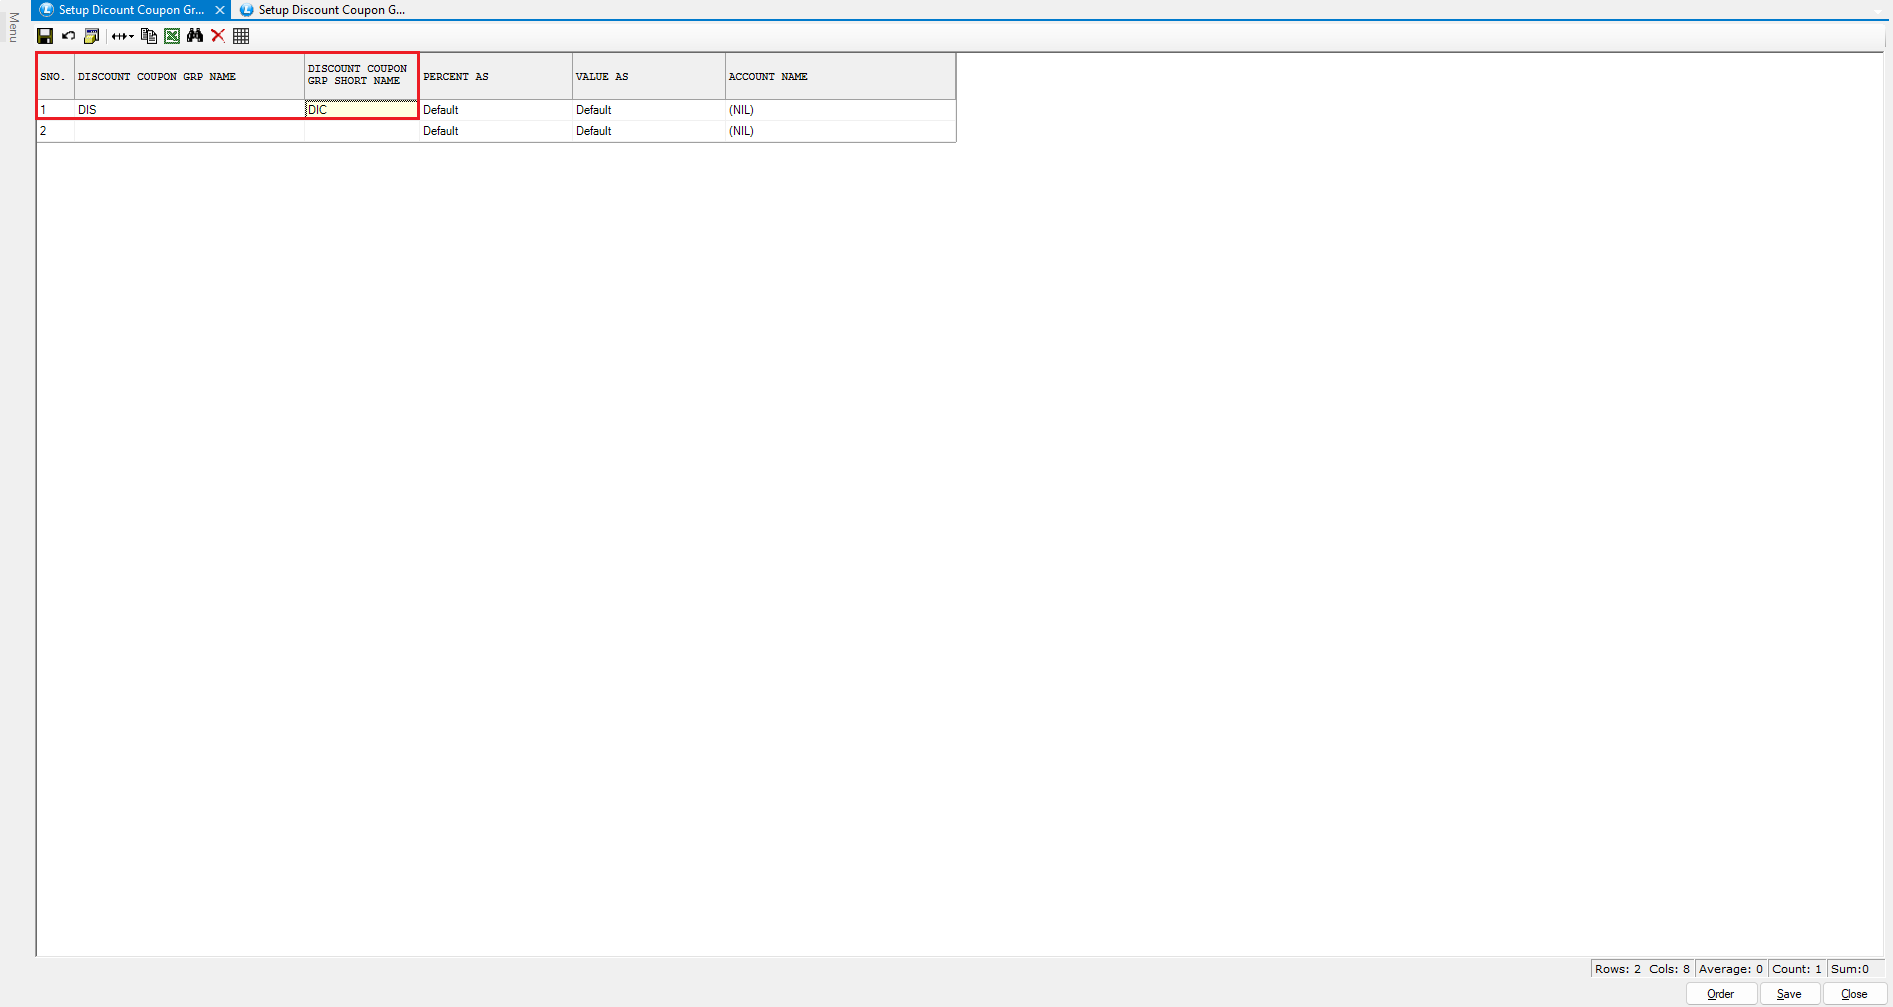Click the grid layout icon
Screen dimensions: 1893x1007
click(241, 36)
